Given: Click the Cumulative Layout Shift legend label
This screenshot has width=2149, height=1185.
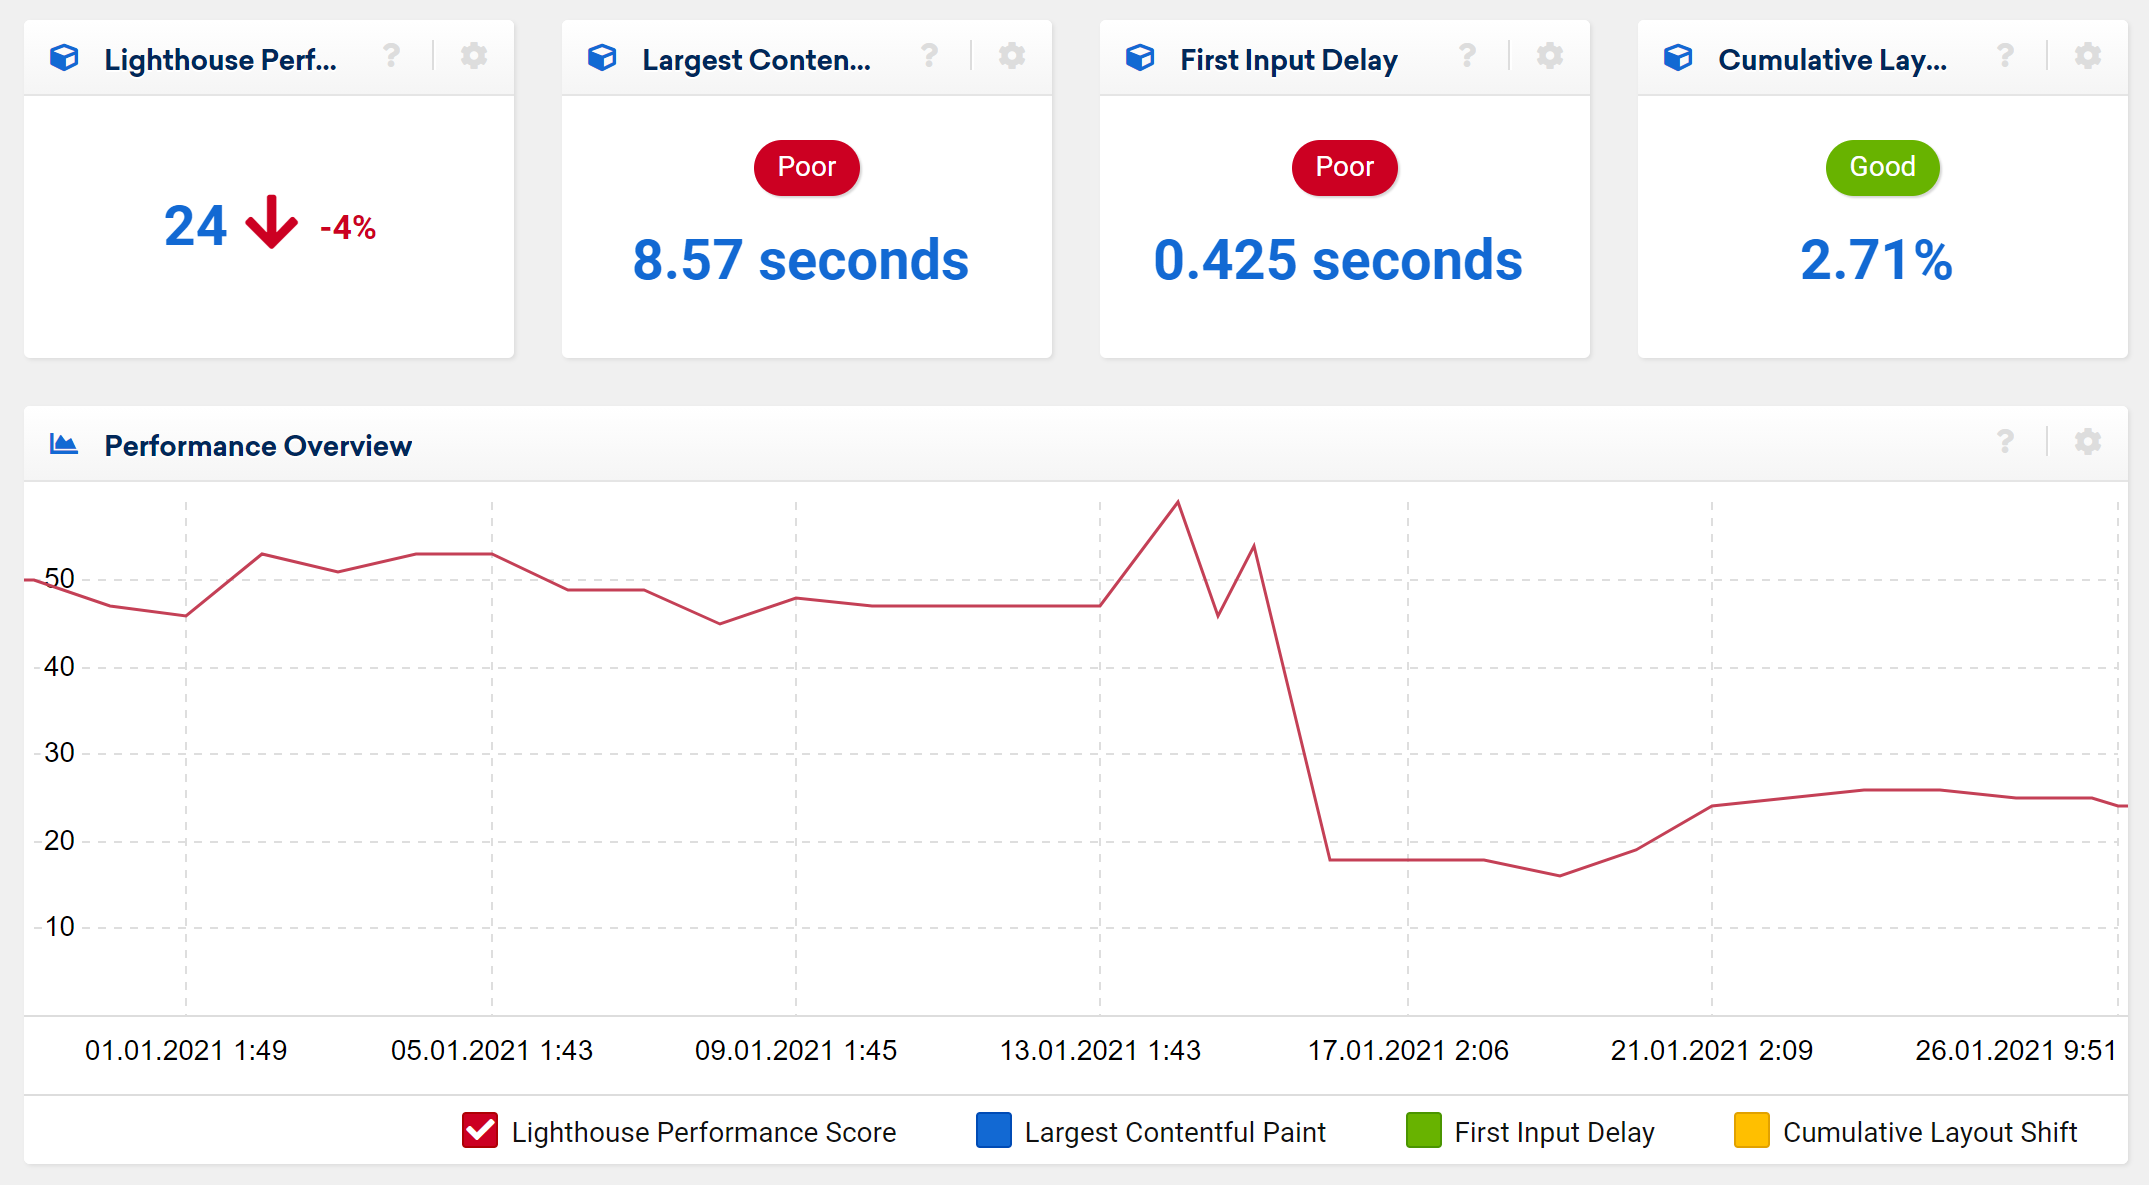Looking at the screenshot, I should 1930,1132.
